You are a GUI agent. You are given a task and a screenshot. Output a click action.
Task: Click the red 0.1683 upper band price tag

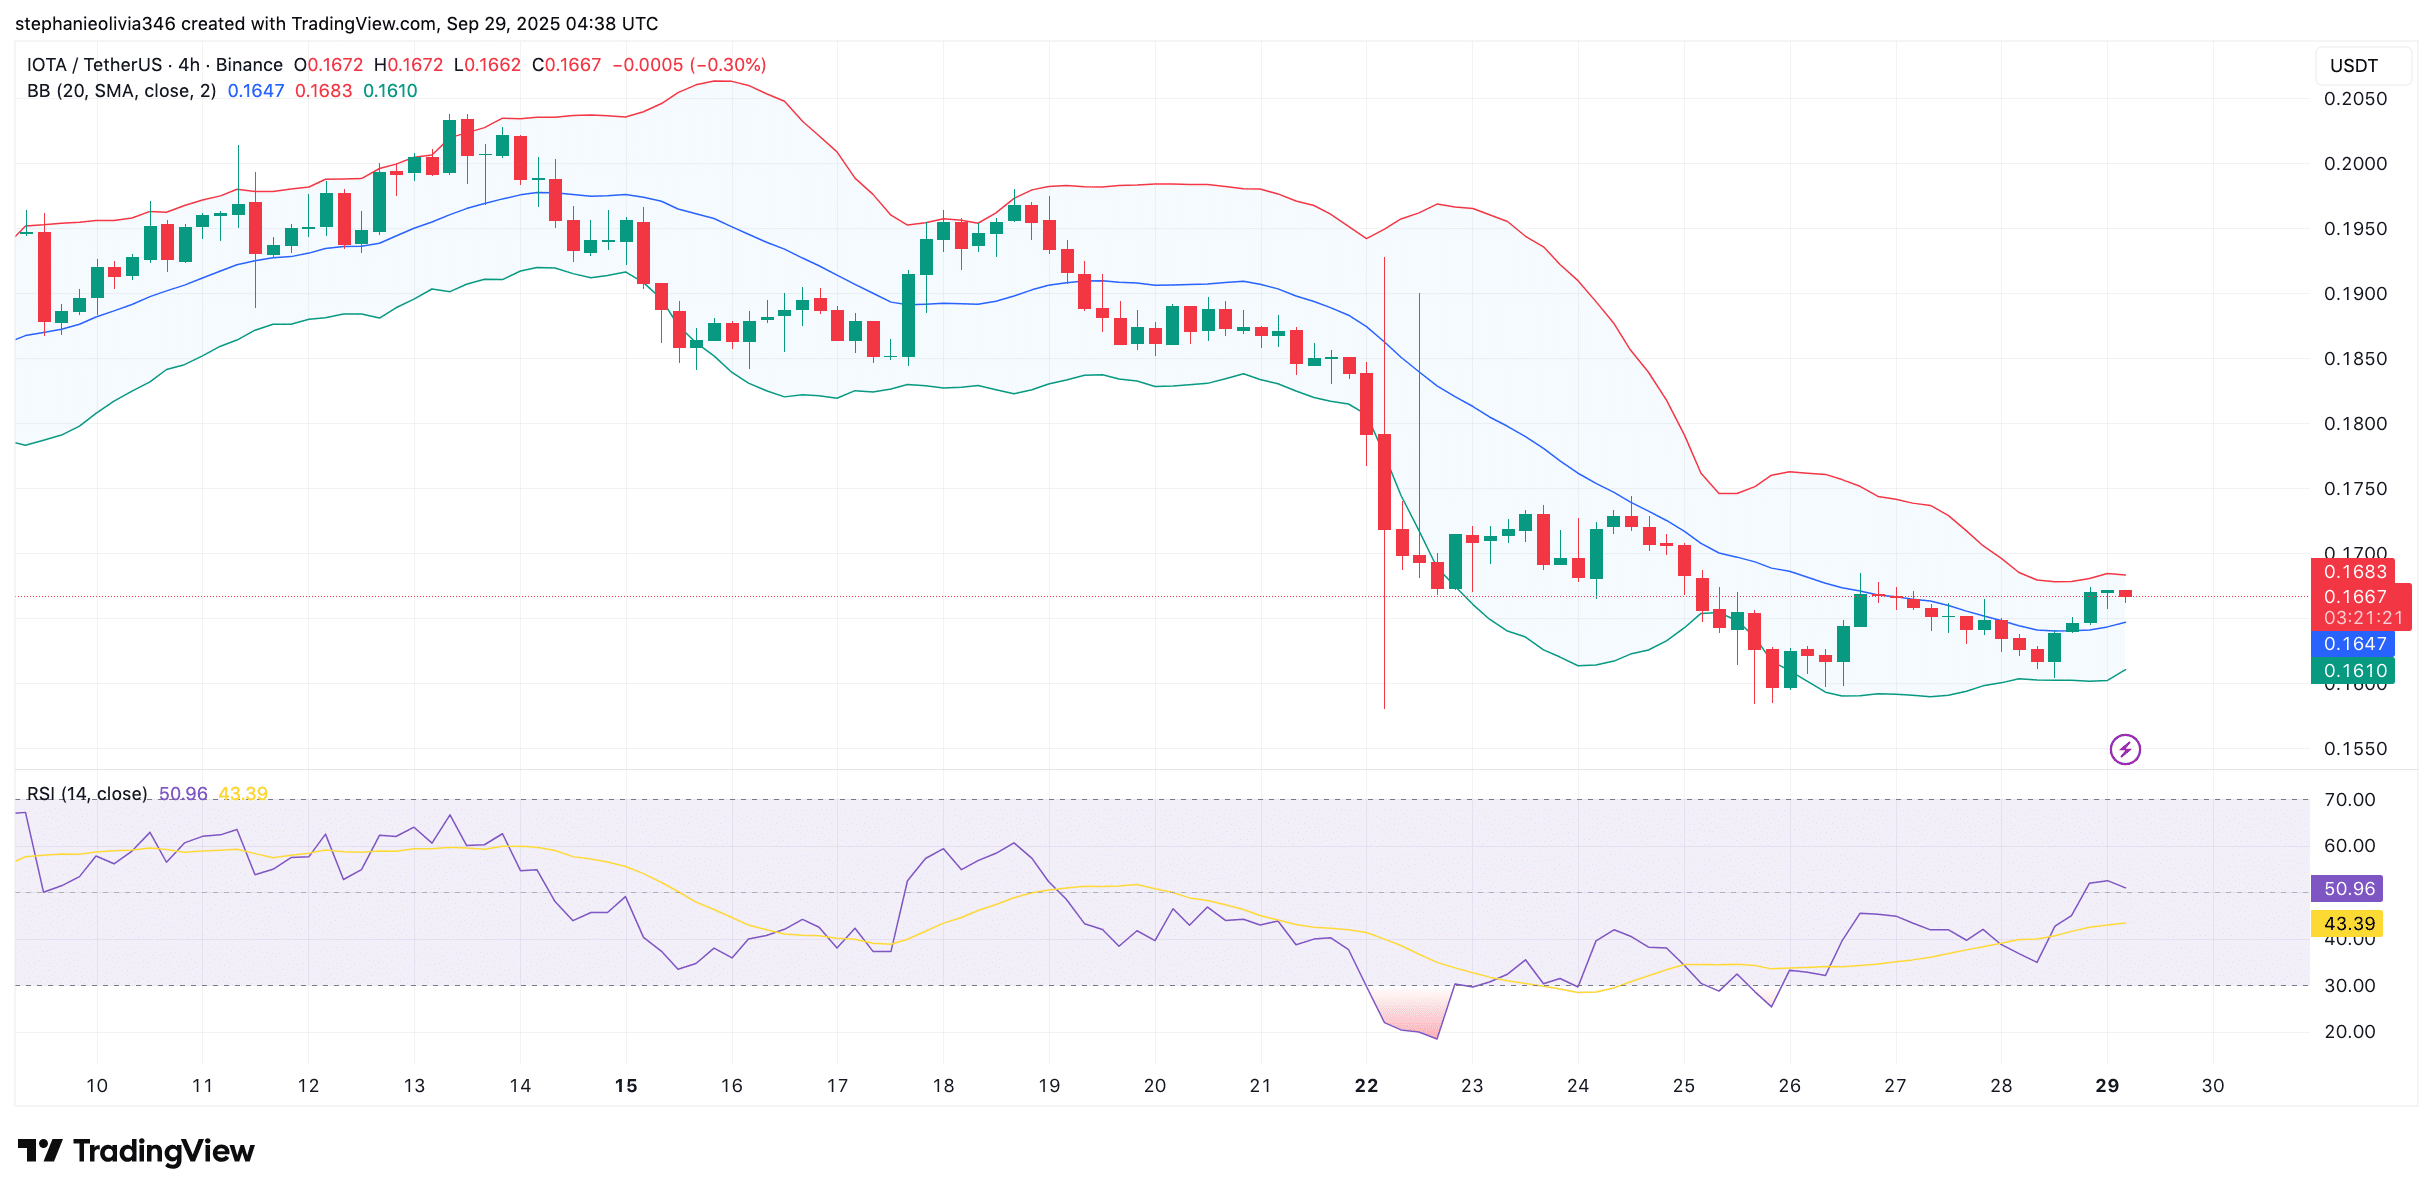point(2353,572)
